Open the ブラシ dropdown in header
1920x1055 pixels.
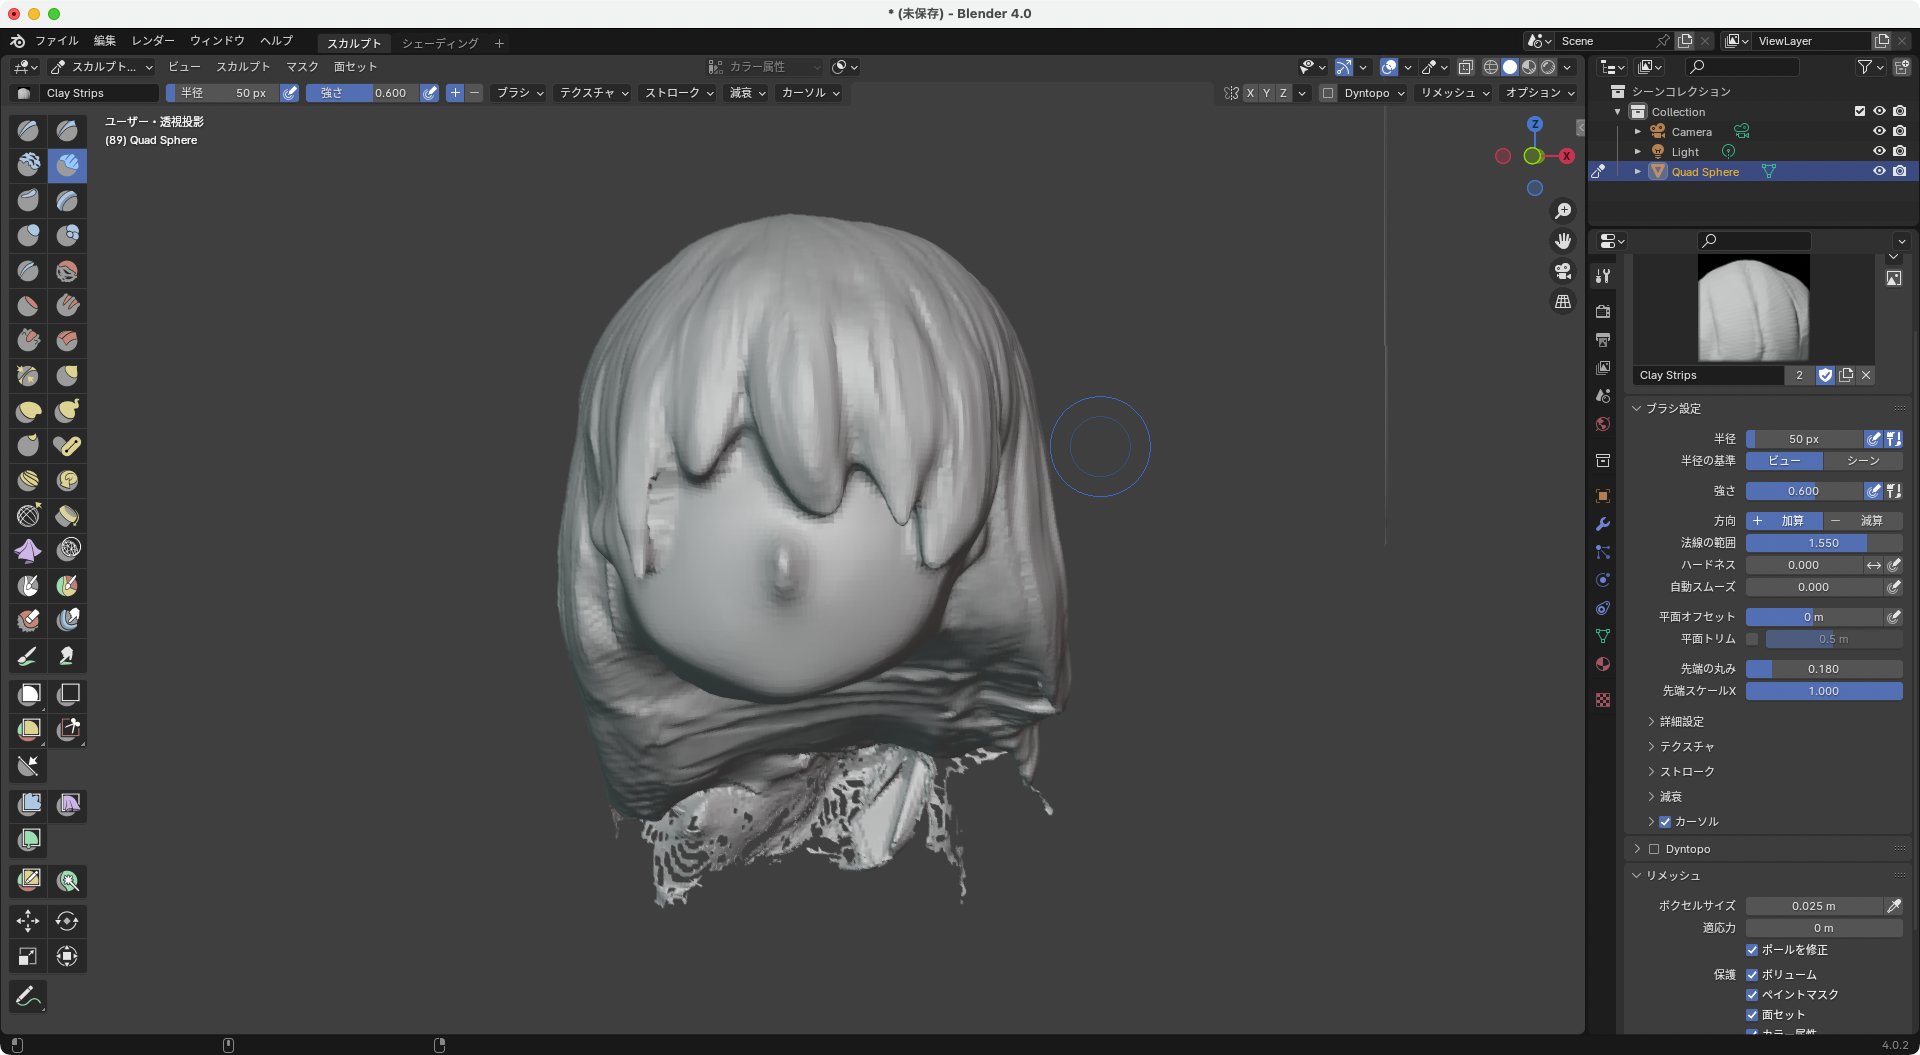click(x=520, y=93)
